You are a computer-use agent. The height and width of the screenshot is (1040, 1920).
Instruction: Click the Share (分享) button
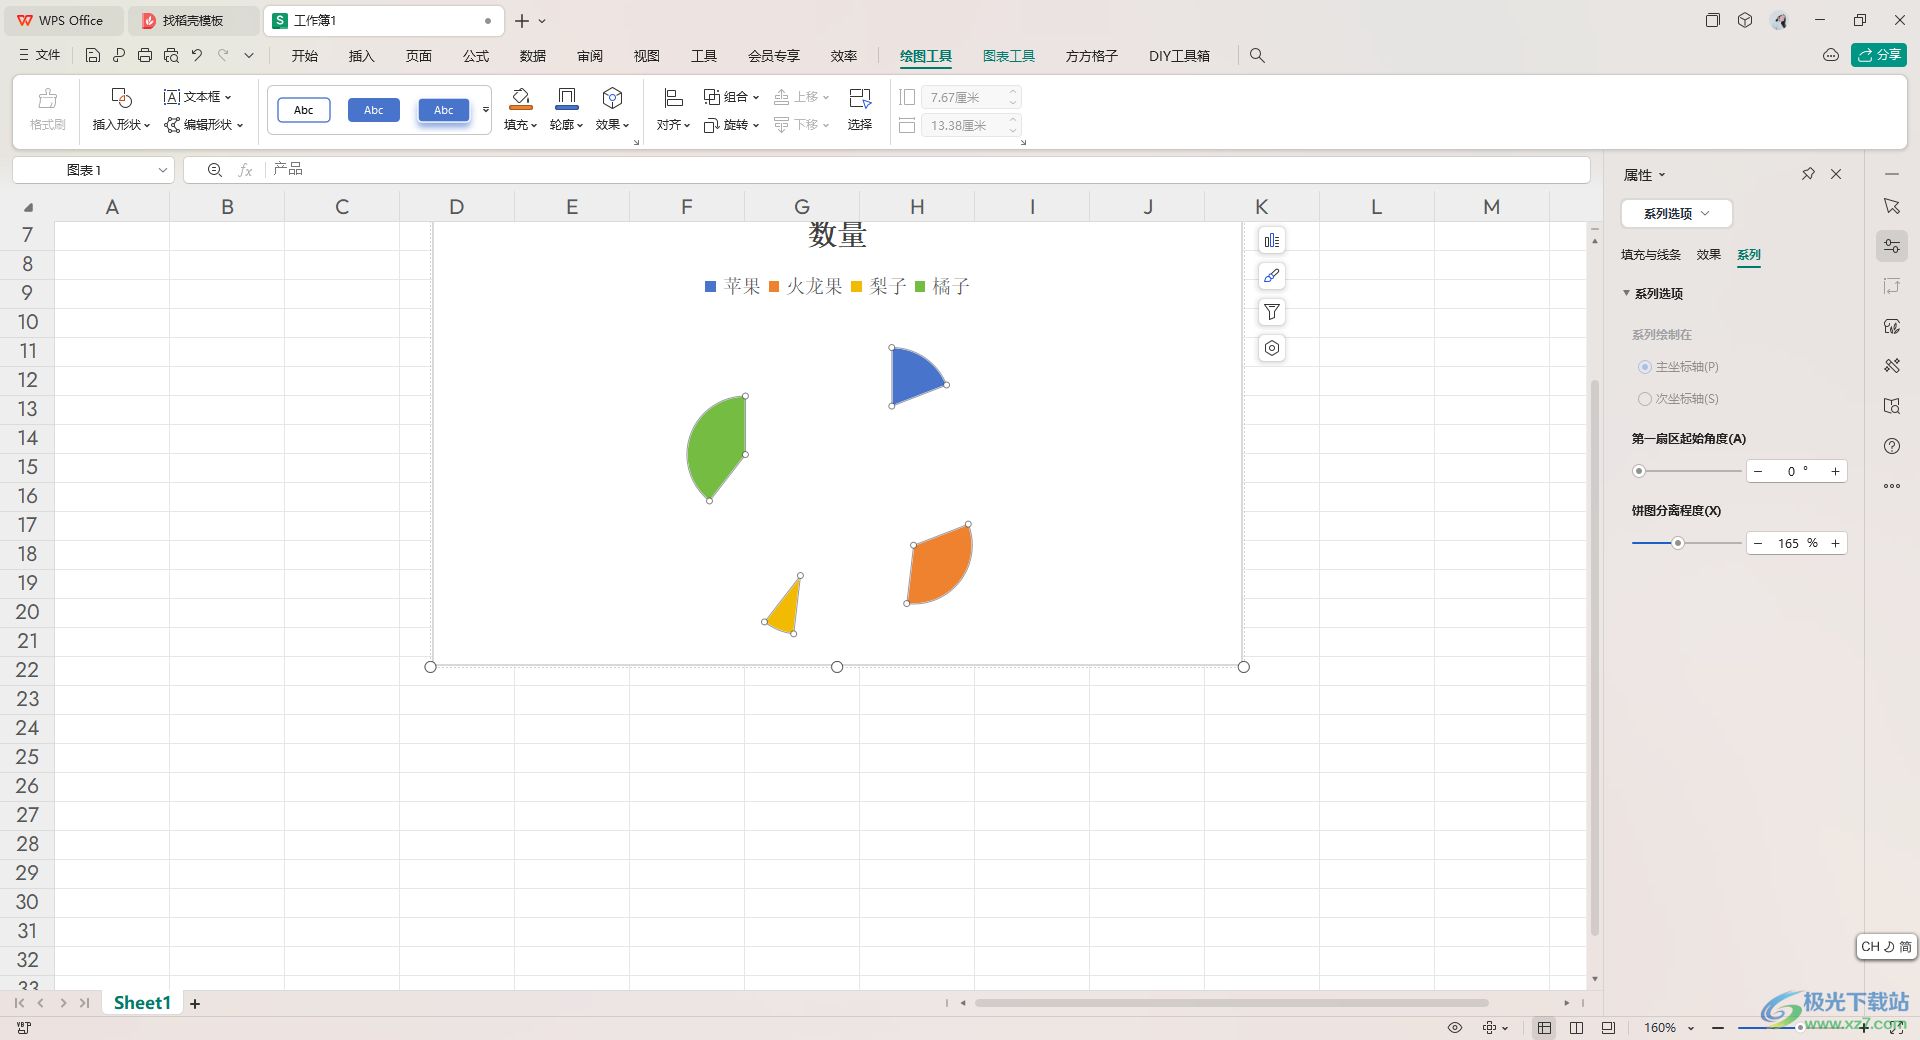tap(1879, 55)
